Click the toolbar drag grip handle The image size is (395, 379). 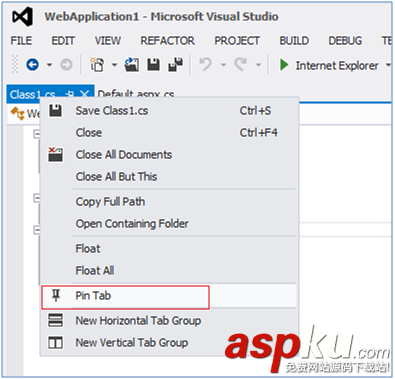15,64
